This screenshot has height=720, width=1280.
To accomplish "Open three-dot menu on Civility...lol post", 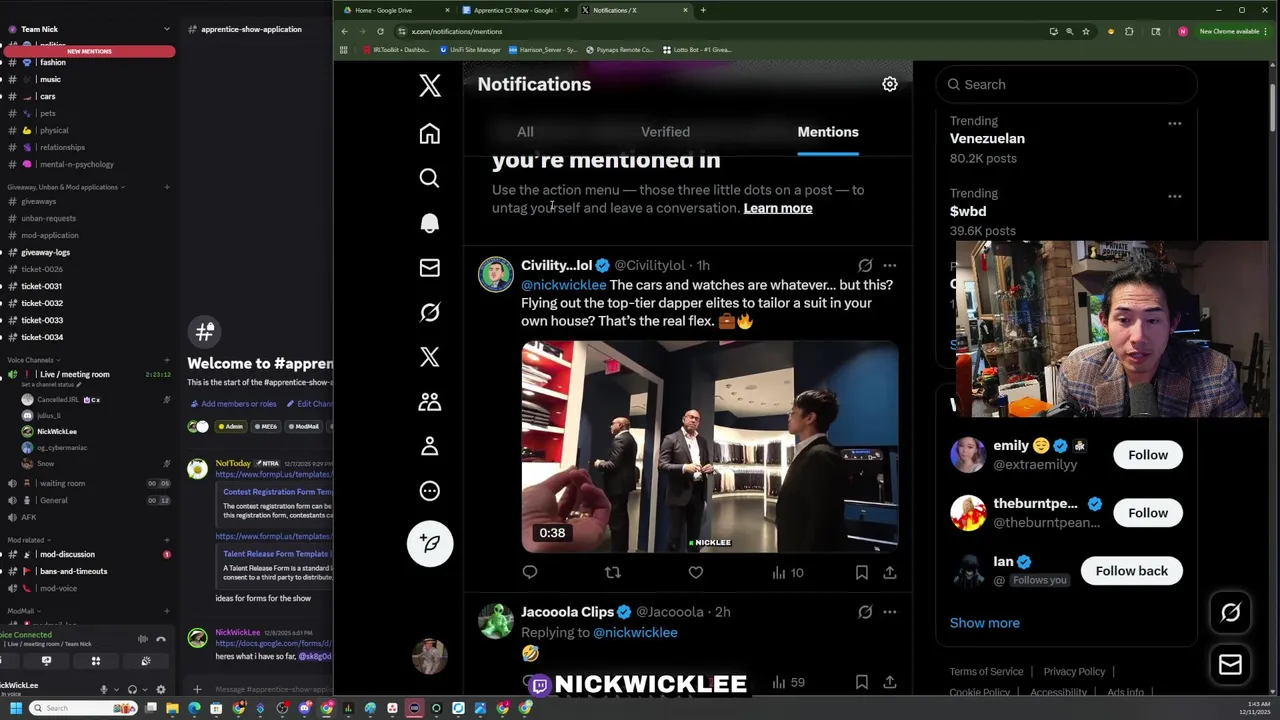I will [x=889, y=265].
